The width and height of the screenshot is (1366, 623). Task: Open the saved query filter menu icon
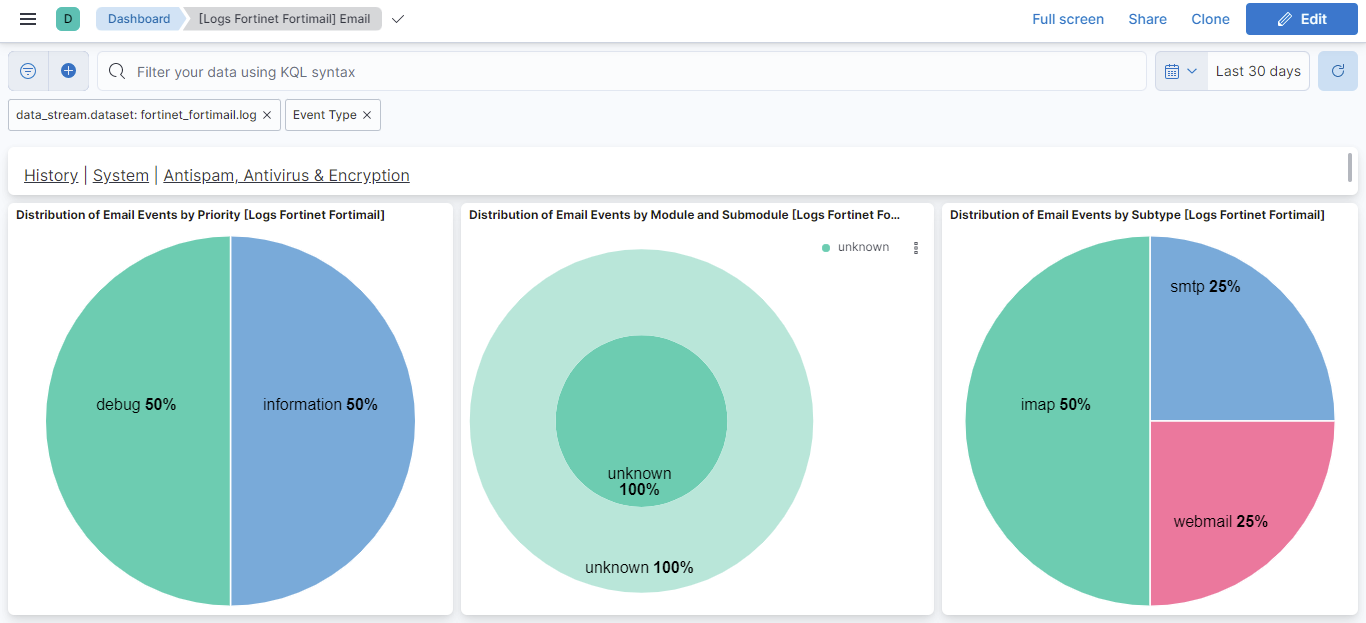[x=28, y=70]
